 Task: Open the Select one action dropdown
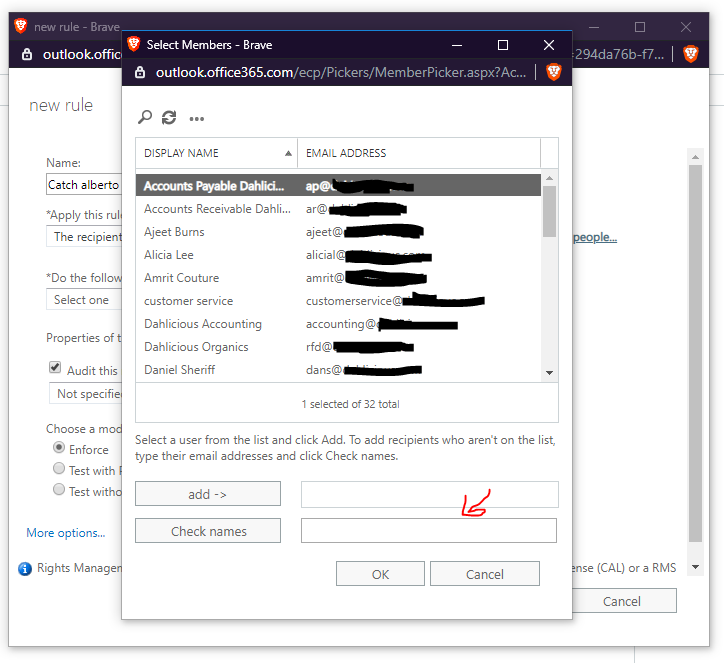point(84,299)
